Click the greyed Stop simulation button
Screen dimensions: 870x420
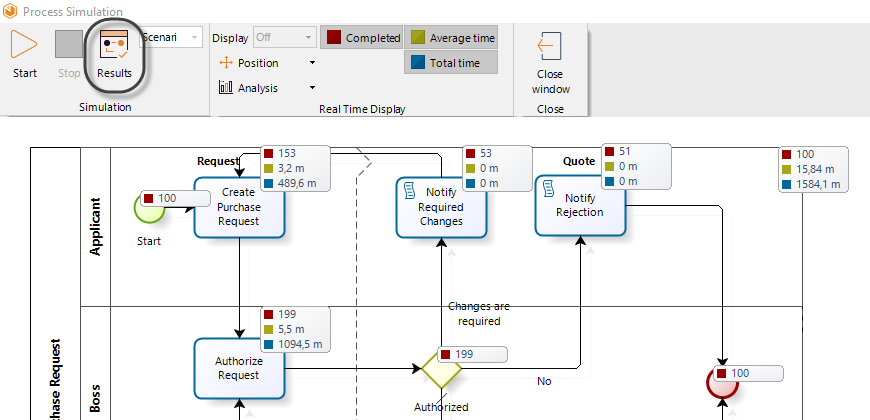click(69, 55)
